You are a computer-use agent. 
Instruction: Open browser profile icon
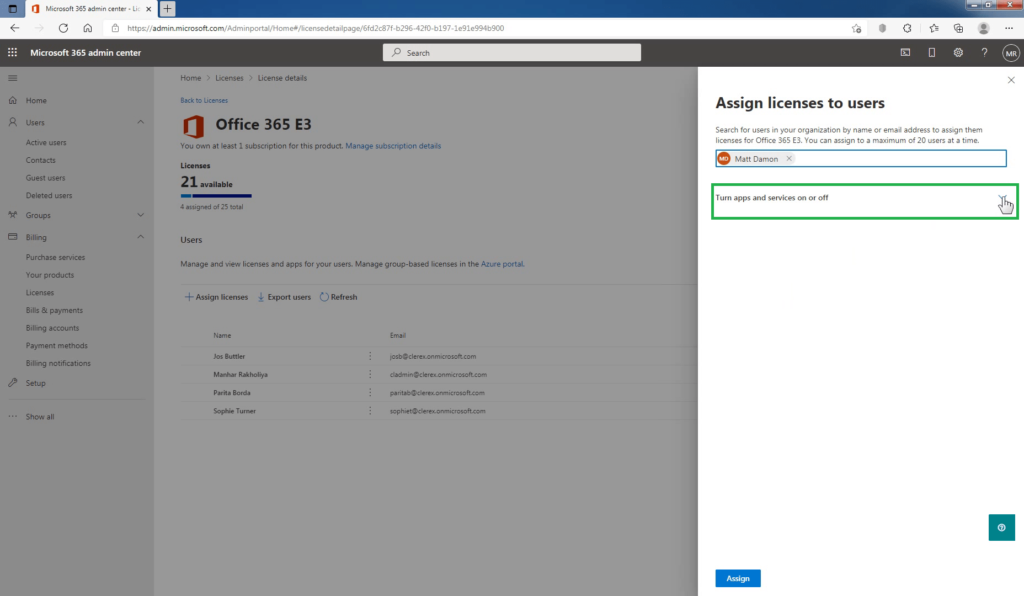click(x=984, y=28)
